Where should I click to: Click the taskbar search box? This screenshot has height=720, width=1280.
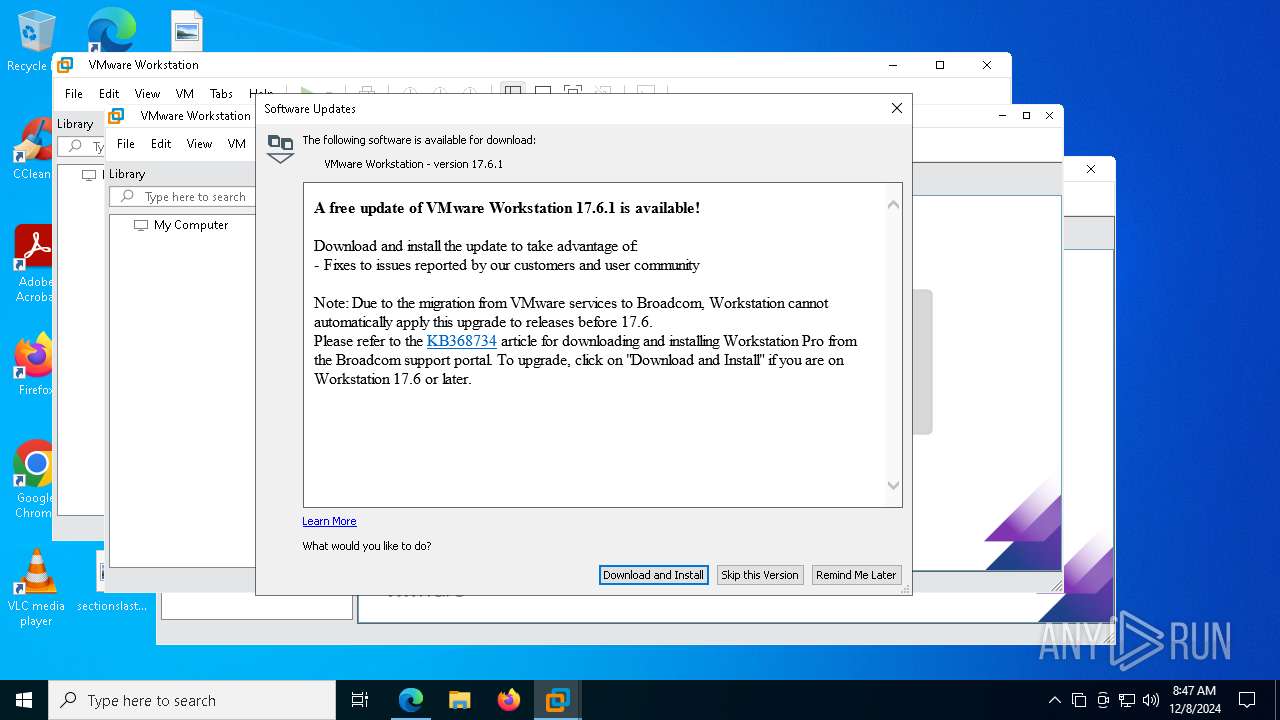192,700
